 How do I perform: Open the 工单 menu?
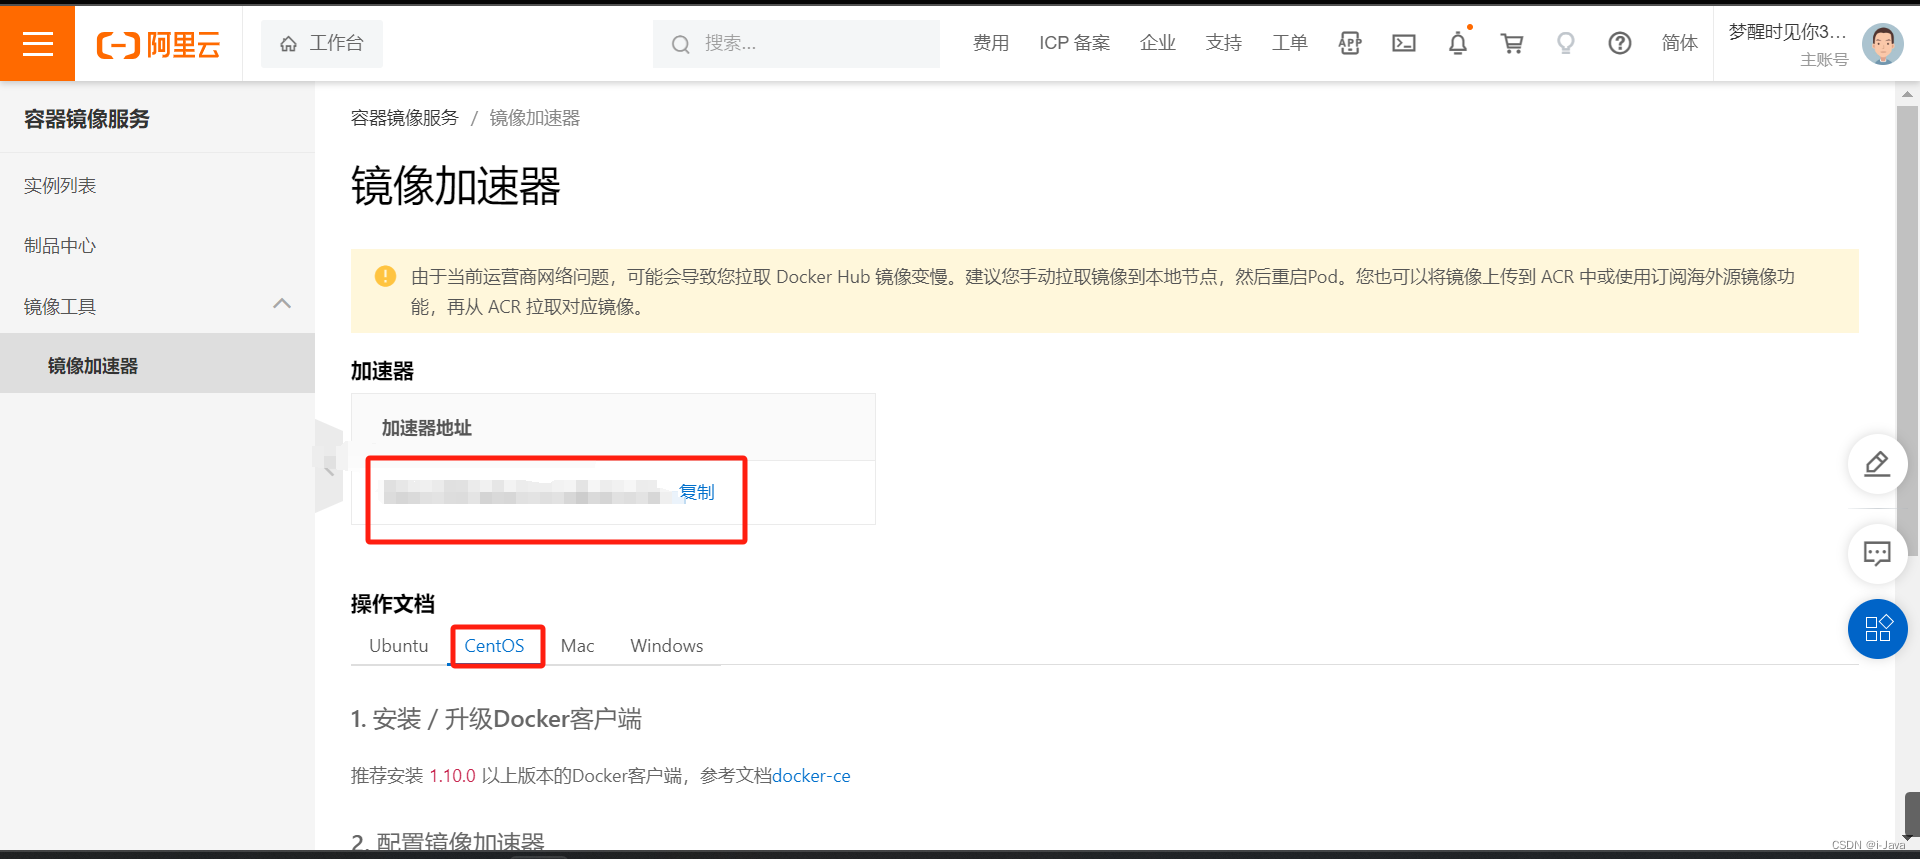[x=1290, y=43]
